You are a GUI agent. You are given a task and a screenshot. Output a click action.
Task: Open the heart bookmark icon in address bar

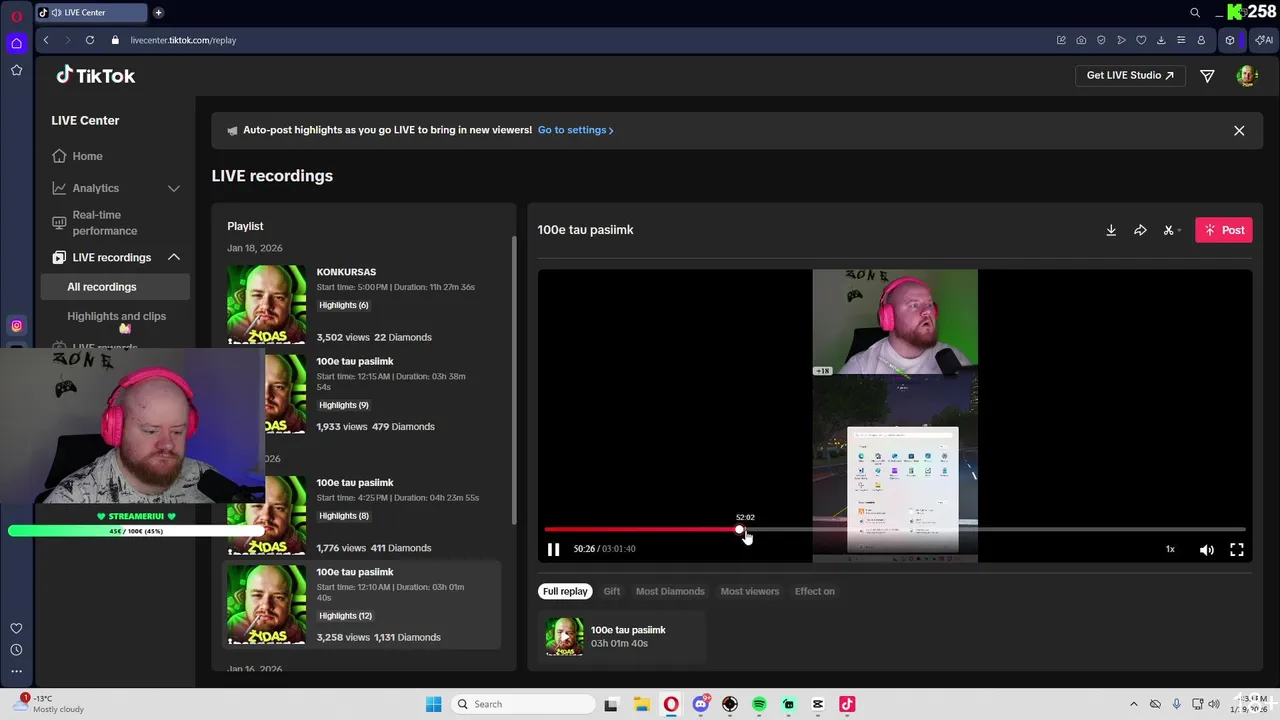1141,40
